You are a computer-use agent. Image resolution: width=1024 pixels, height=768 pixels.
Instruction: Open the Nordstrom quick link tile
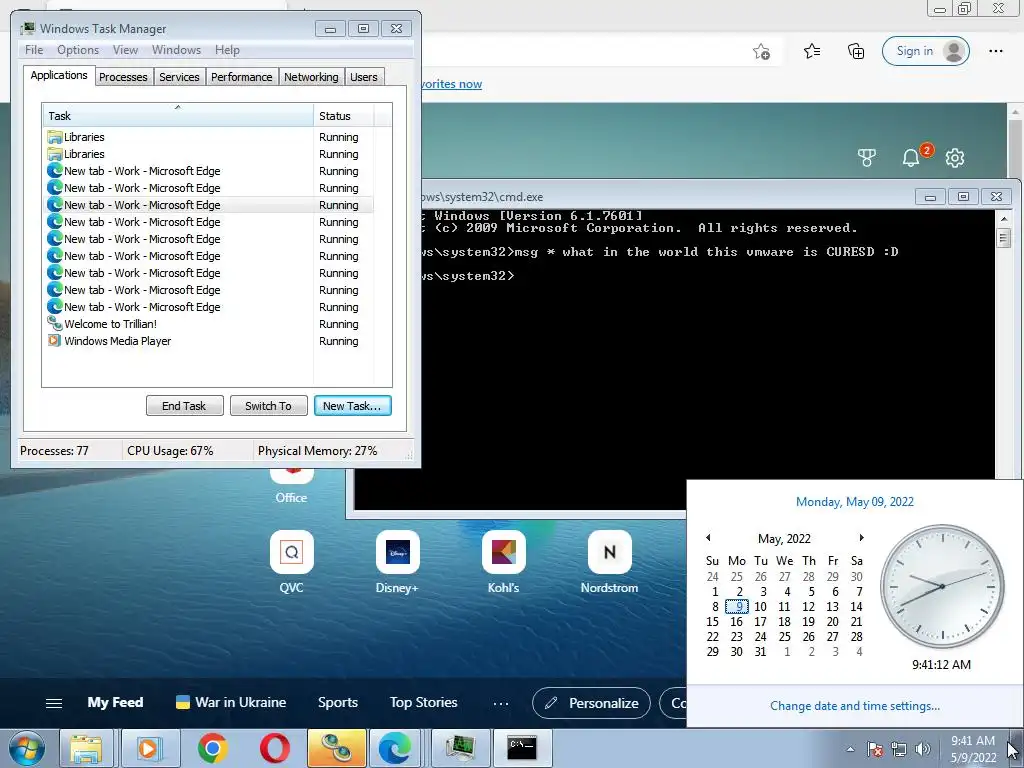click(609, 552)
